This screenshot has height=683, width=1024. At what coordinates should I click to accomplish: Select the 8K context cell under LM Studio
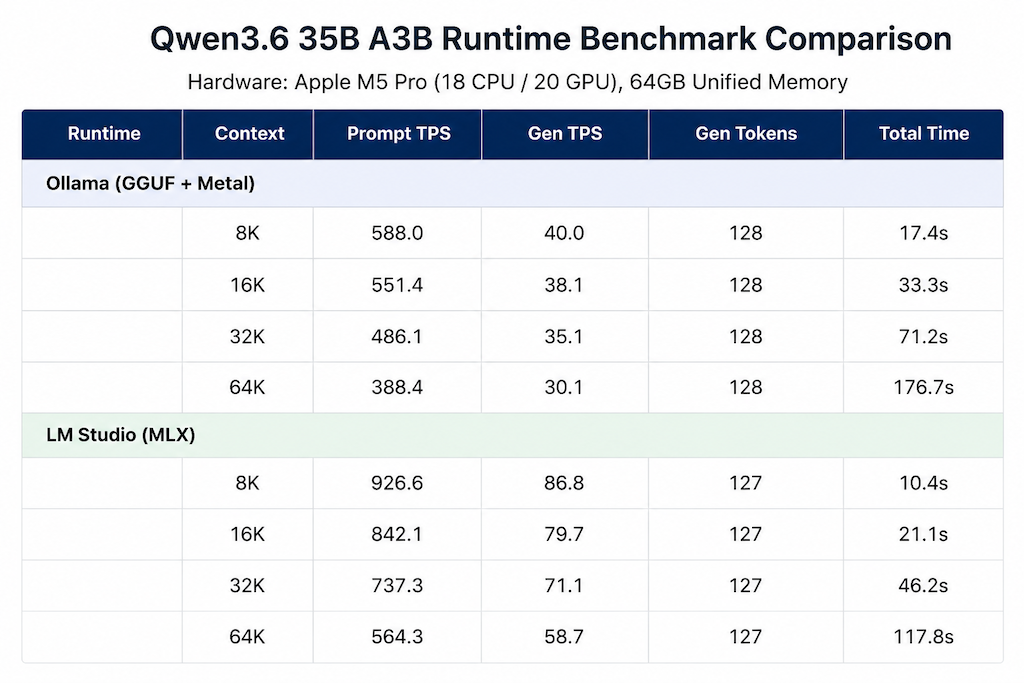[248, 483]
